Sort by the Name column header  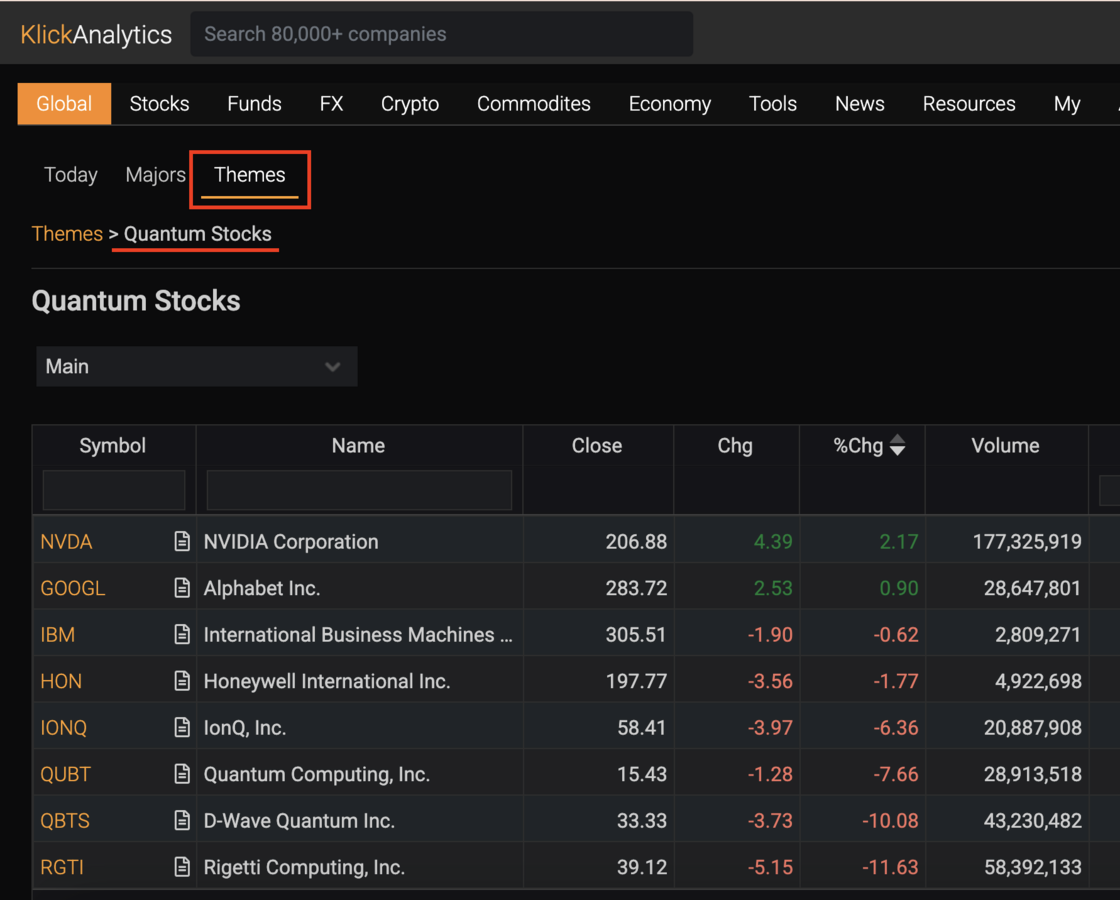coord(359,446)
